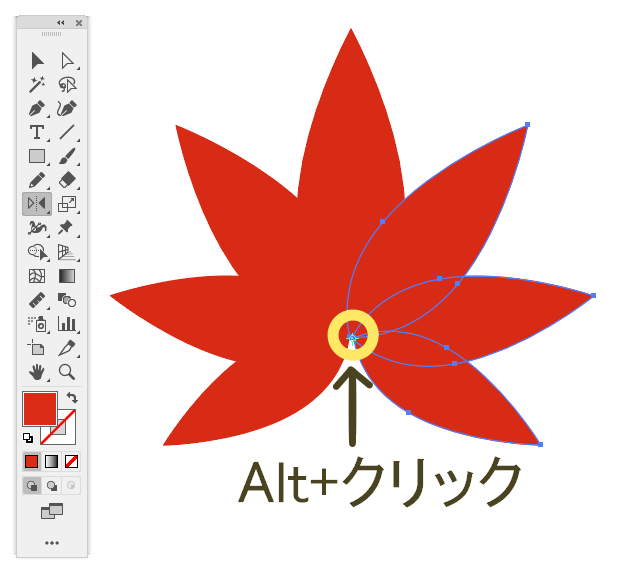Viewport: 621px width, 576px height.
Task: Select the Gradient tool
Action: click(67, 276)
